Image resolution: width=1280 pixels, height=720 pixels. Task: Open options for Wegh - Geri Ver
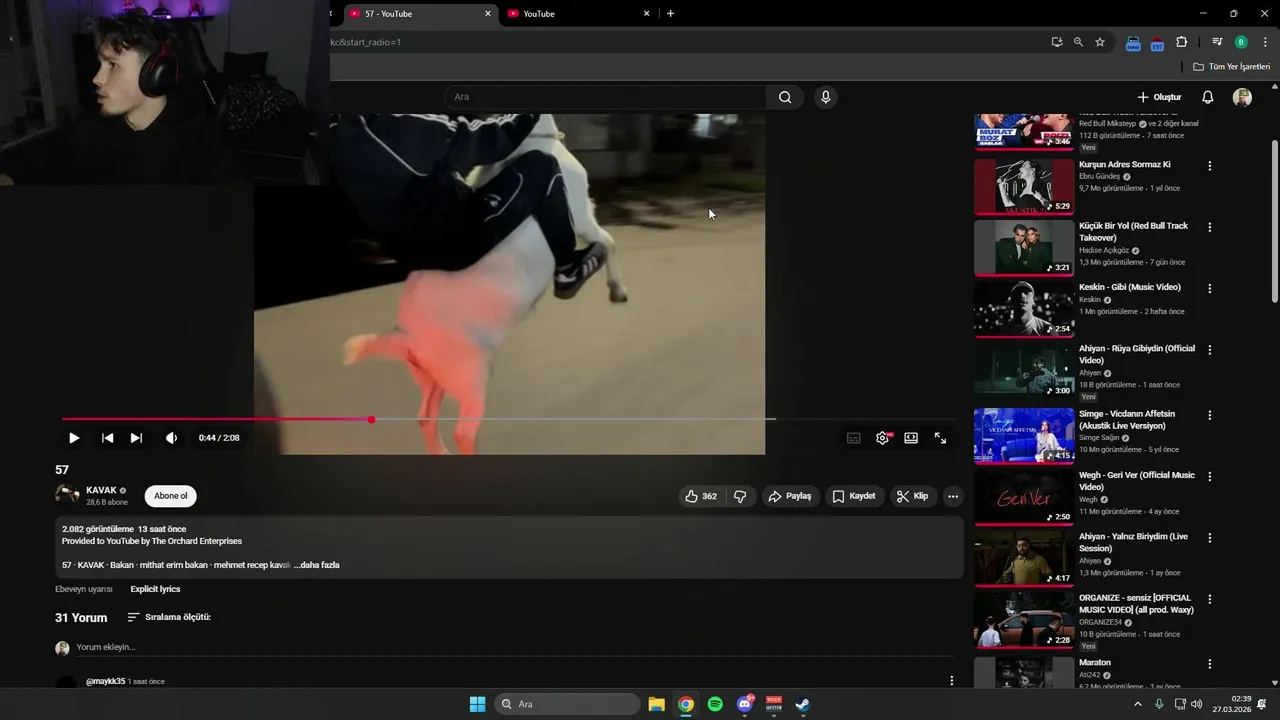[x=1210, y=477]
